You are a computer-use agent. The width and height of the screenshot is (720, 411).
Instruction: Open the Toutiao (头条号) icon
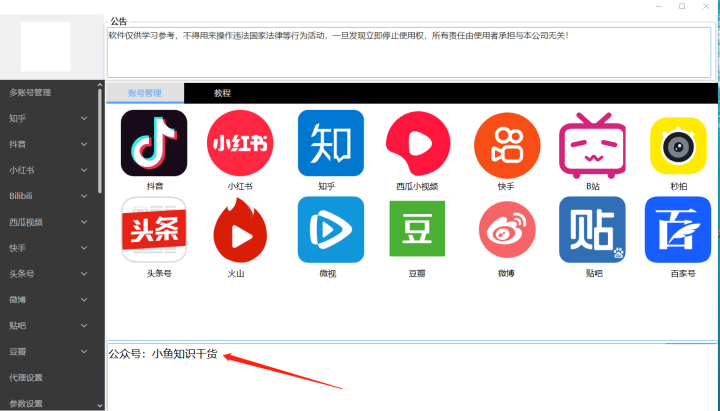pos(154,230)
